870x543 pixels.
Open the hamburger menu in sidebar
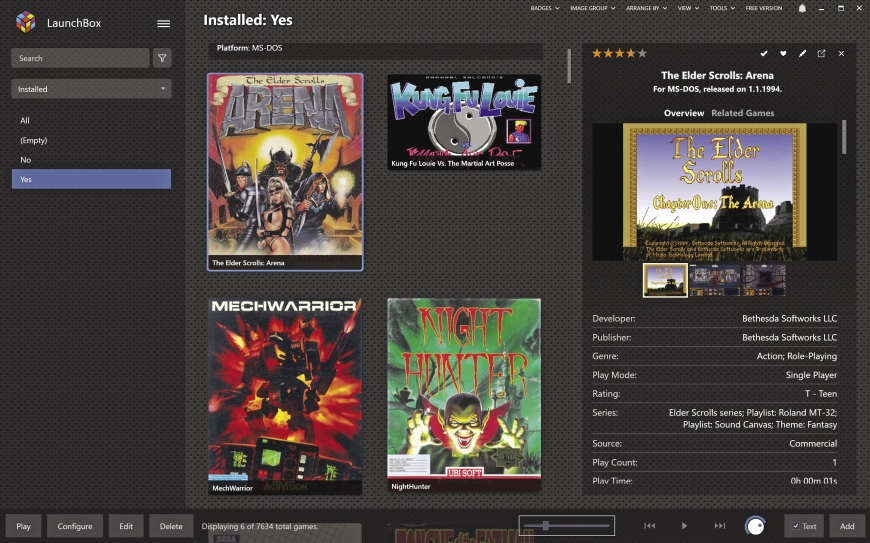point(163,23)
